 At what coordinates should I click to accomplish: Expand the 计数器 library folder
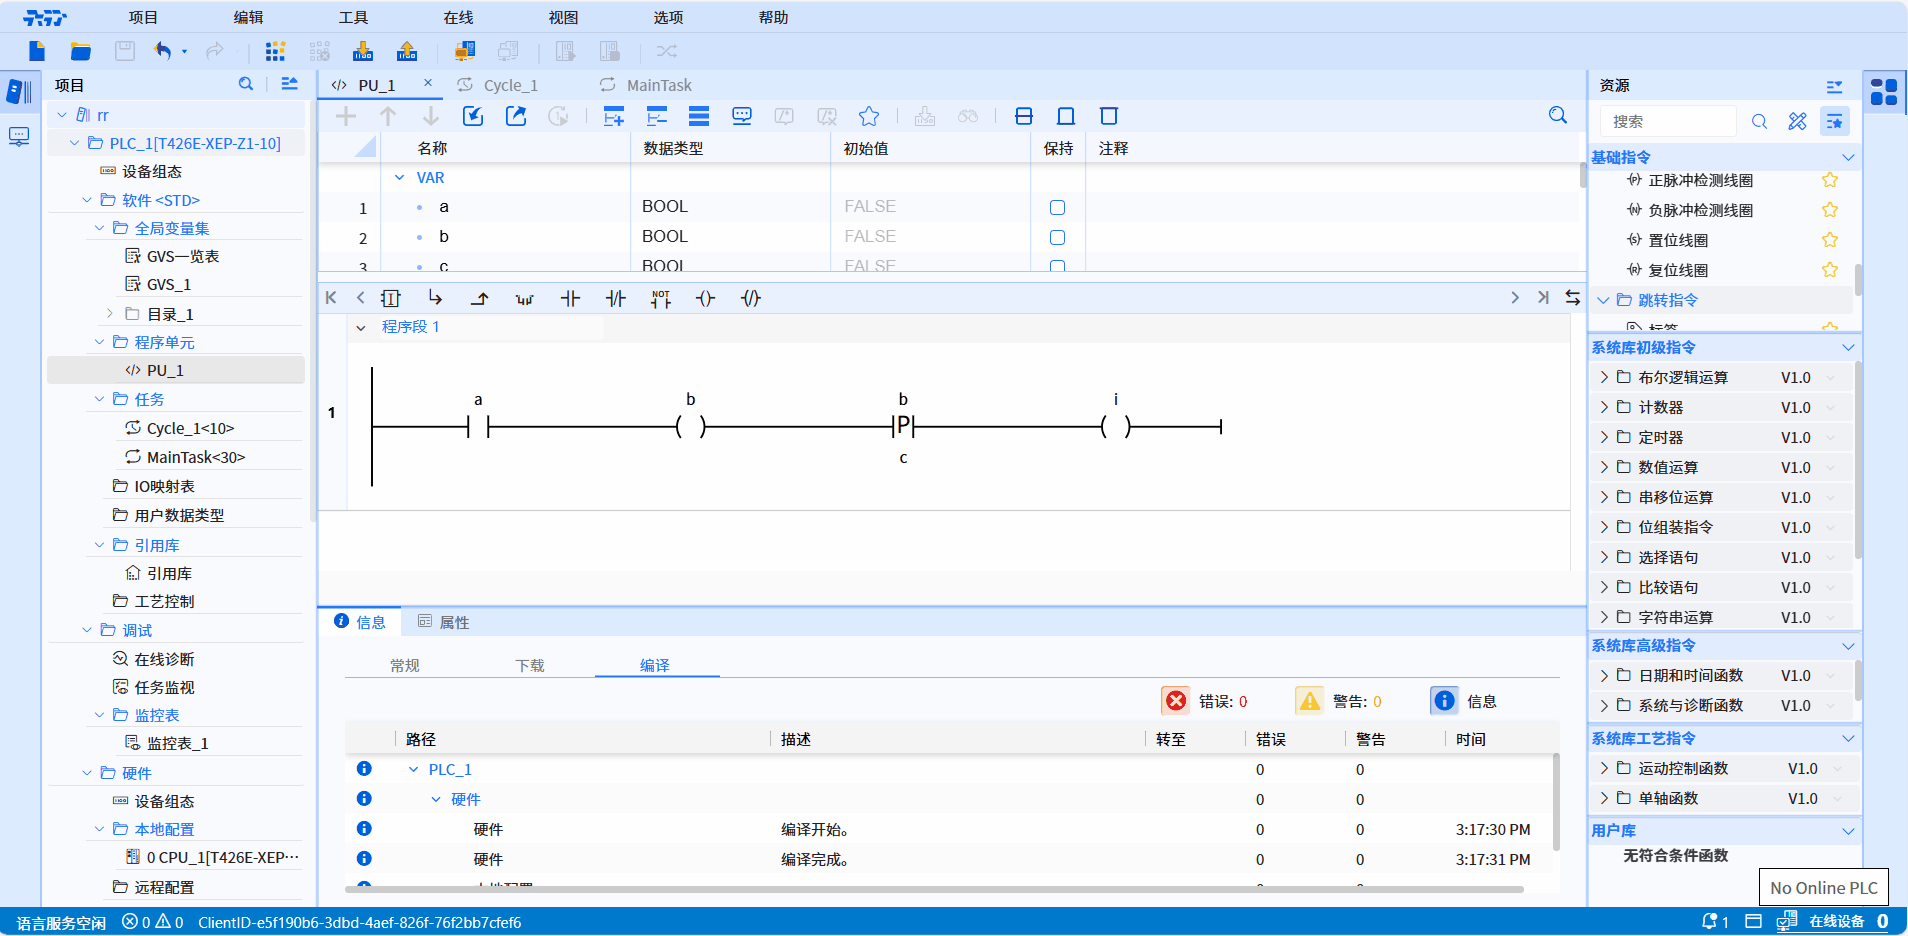pyautogui.click(x=1604, y=407)
